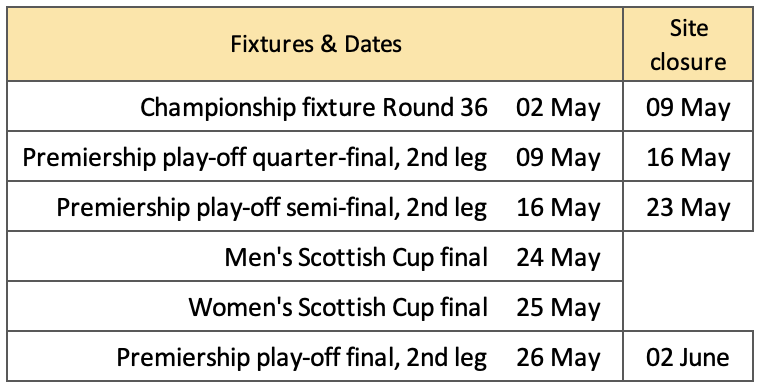Click the 09 May site closure cell
The image size is (762, 390).
[x=688, y=106]
